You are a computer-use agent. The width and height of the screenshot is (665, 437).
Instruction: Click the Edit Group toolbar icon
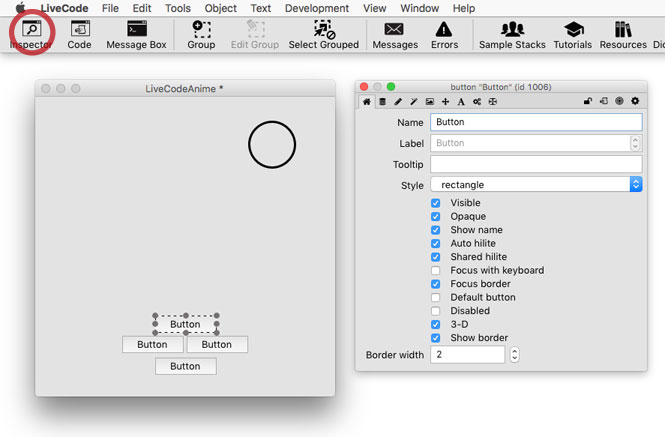pos(255,34)
